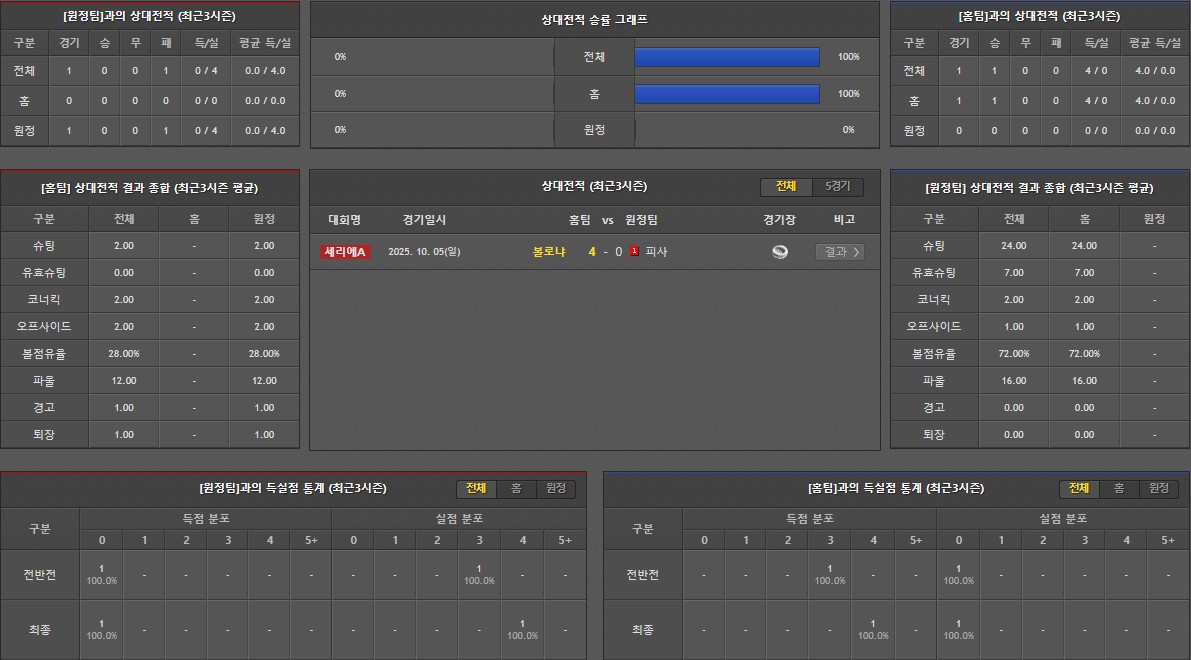Switch to 원정 in [홈팀]과의 득실점 통계
The width and height of the screenshot is (1191, 660).
[1158, 488]
